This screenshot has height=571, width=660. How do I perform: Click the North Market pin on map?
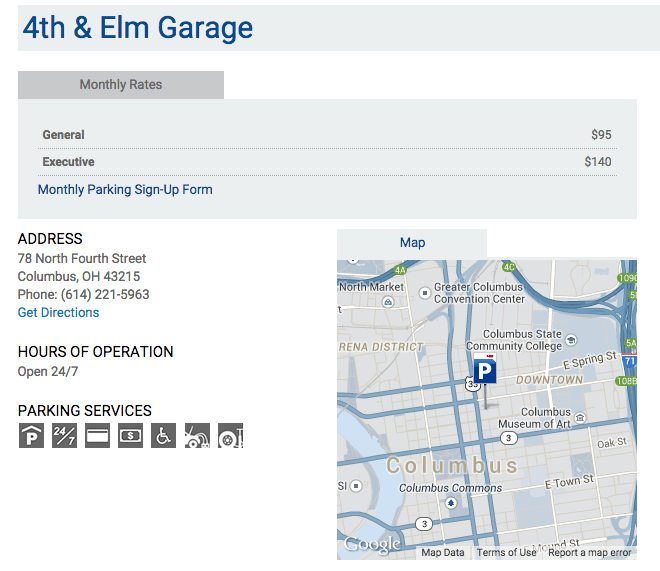click(388, 302)
